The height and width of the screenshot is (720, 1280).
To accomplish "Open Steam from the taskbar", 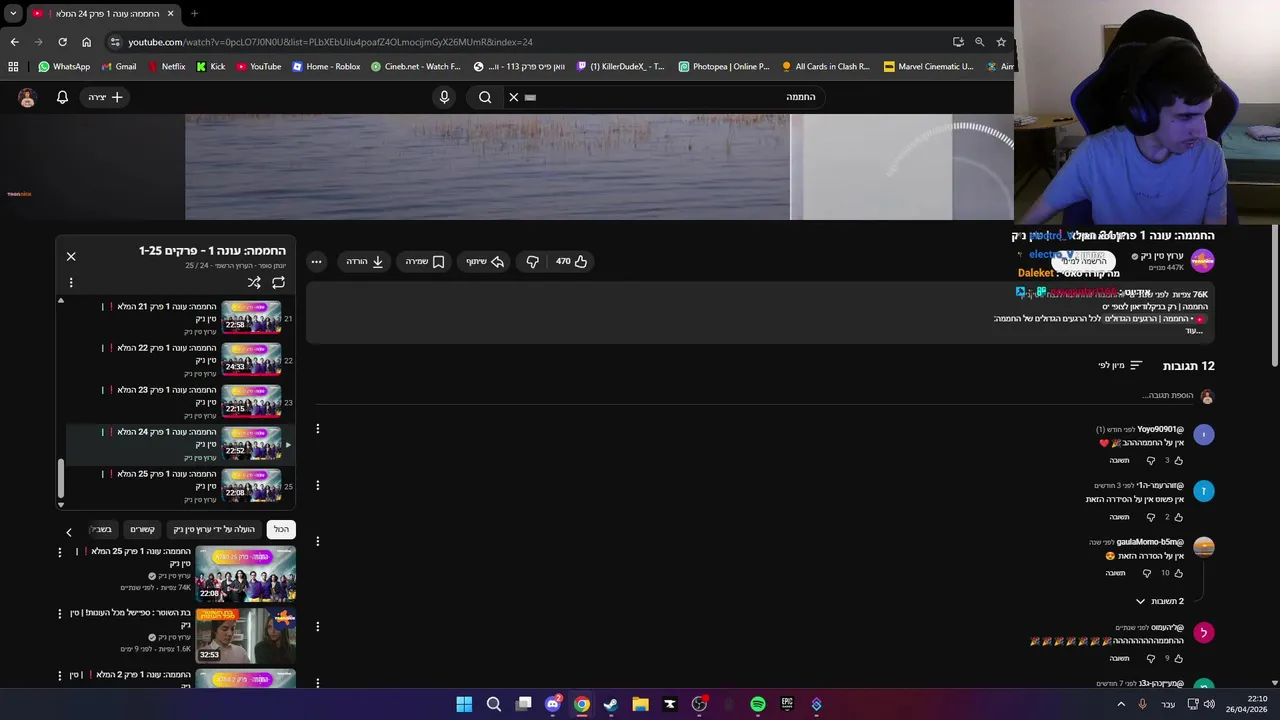I will (611, 704).
